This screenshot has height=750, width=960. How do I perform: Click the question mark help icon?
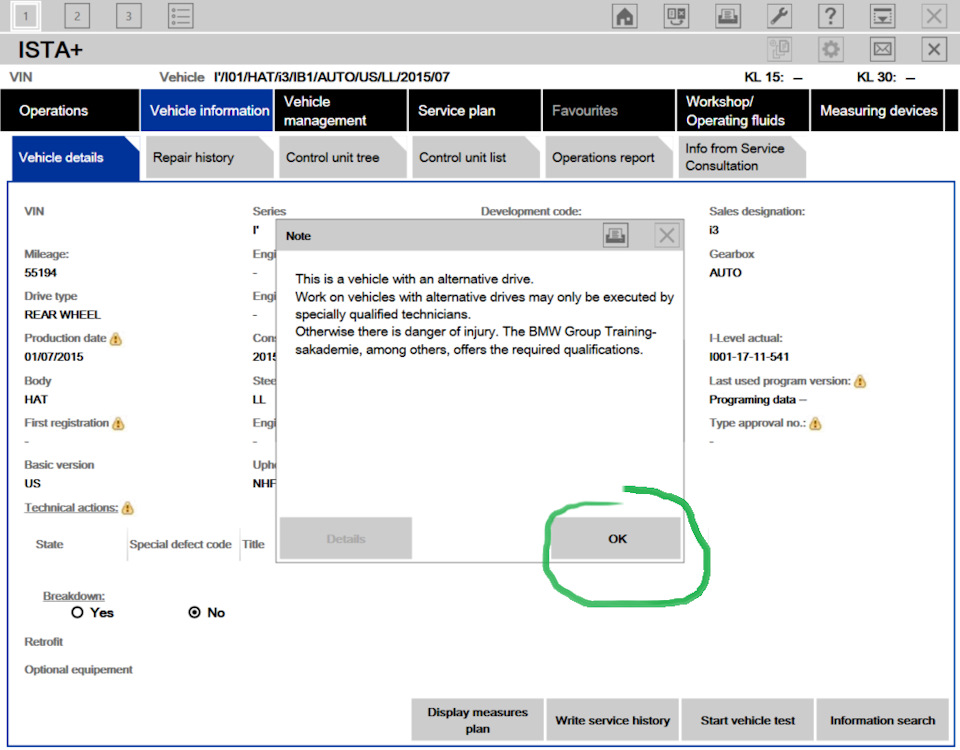coord(830,16)
